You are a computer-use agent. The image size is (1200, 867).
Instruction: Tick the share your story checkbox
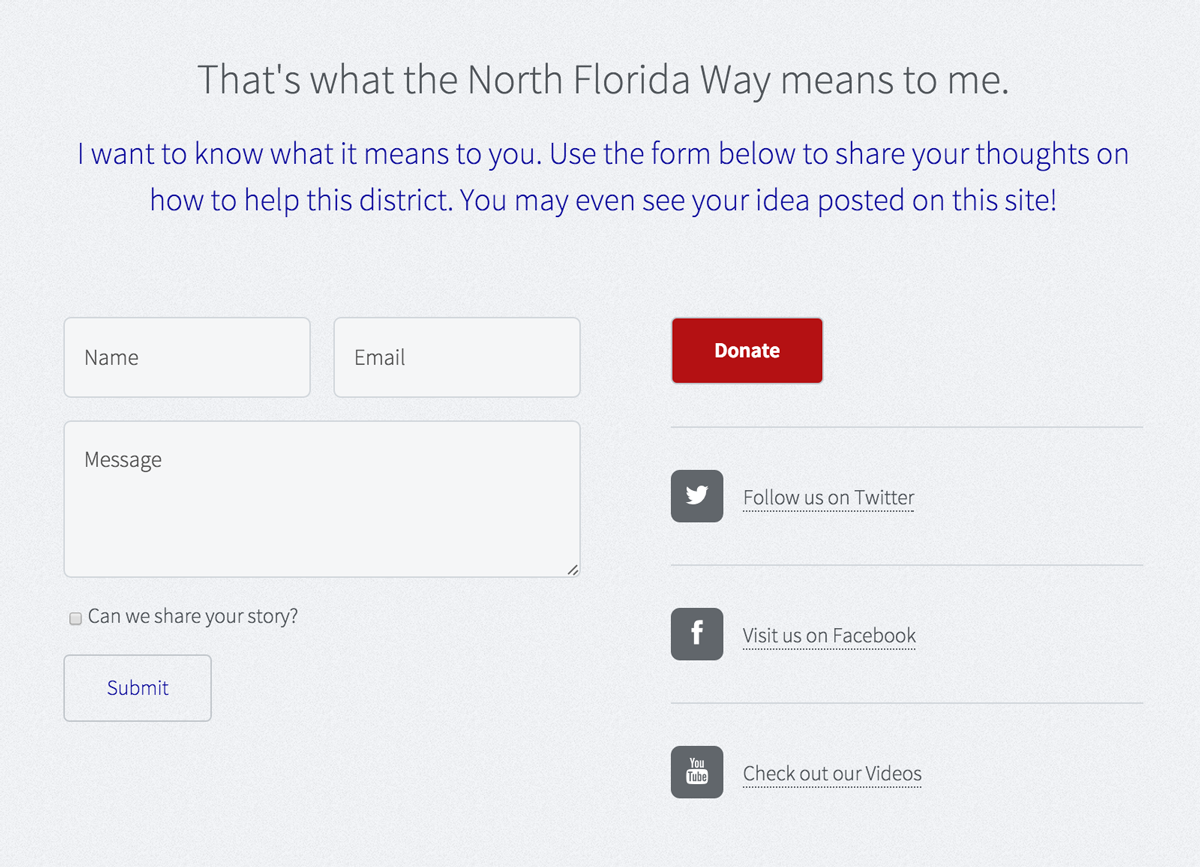coord(75,618)
